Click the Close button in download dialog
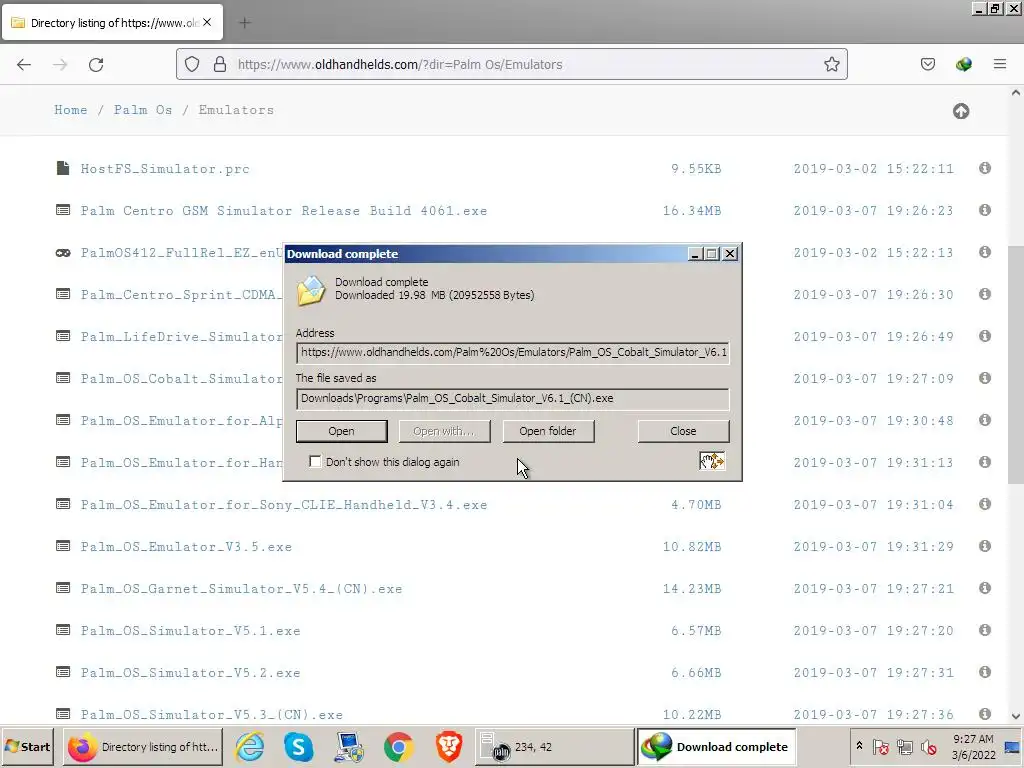 click(x=683, y=431)
